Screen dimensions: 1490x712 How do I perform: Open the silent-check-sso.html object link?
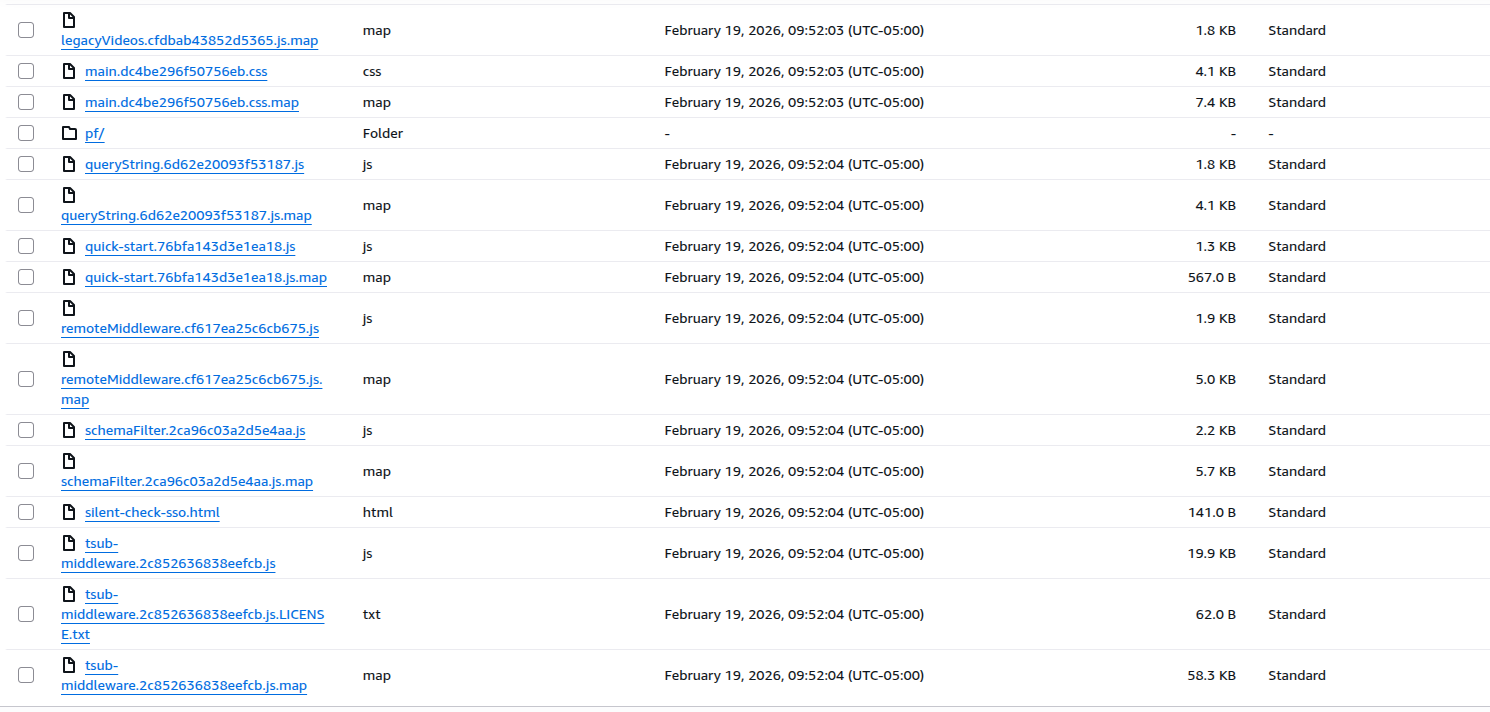point(152,513)
